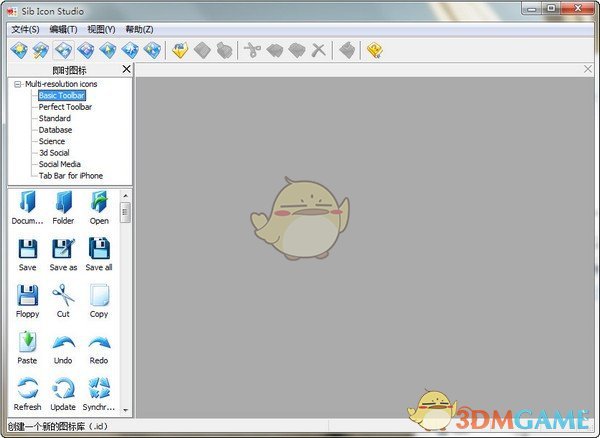Open the 文件(S) menu
Screen dimensions: 600x438
click(x=25, y=29)
